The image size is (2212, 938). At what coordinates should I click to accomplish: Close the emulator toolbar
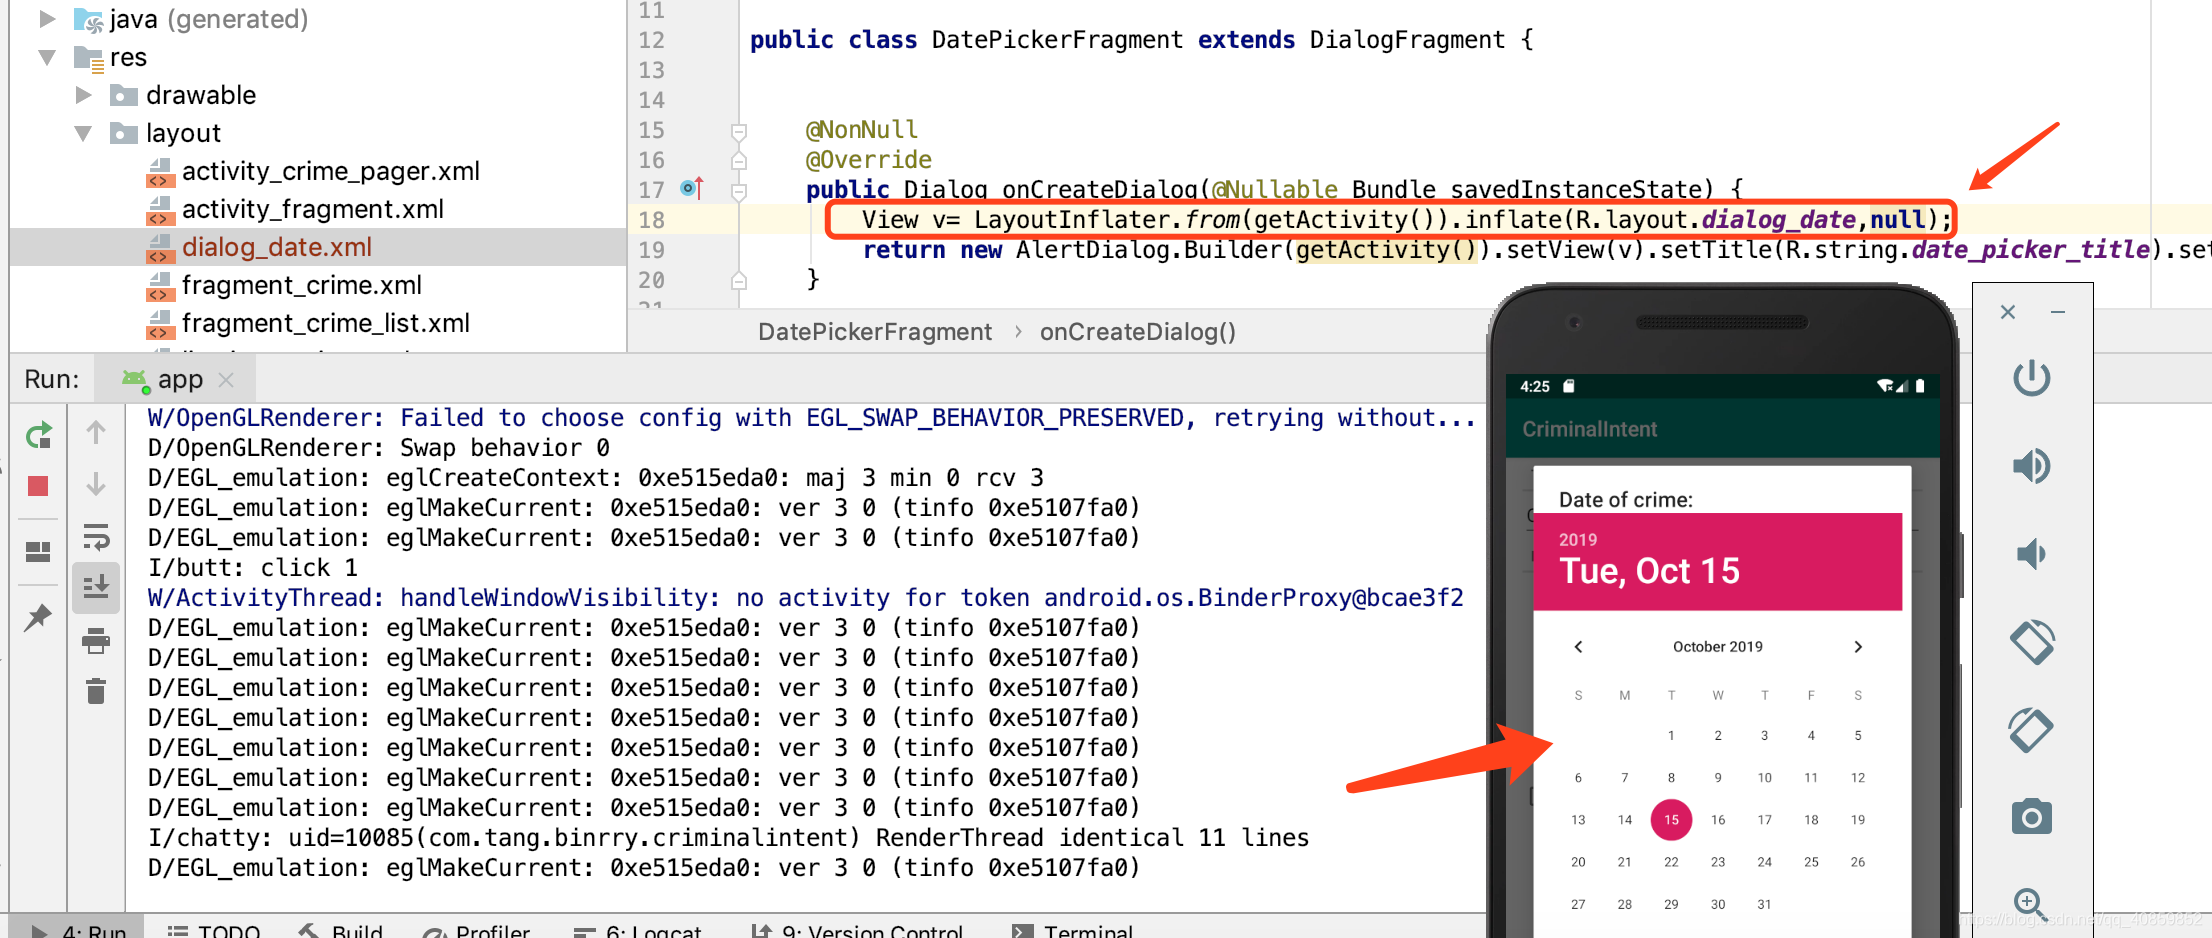click(2007, 312)
